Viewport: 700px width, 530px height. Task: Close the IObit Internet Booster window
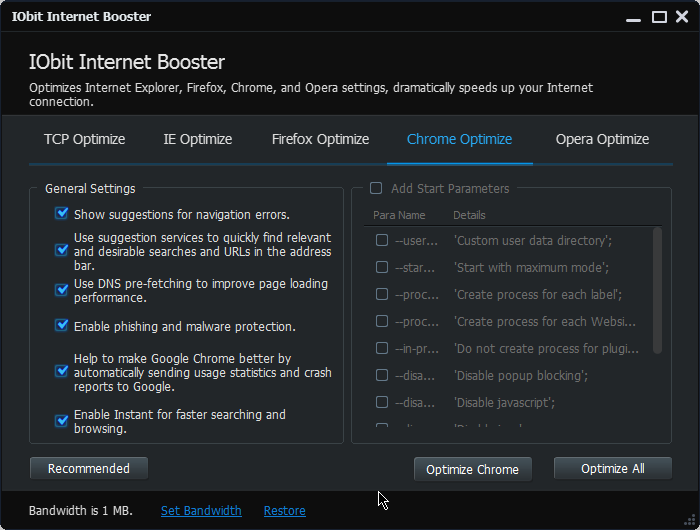point(682,17)
